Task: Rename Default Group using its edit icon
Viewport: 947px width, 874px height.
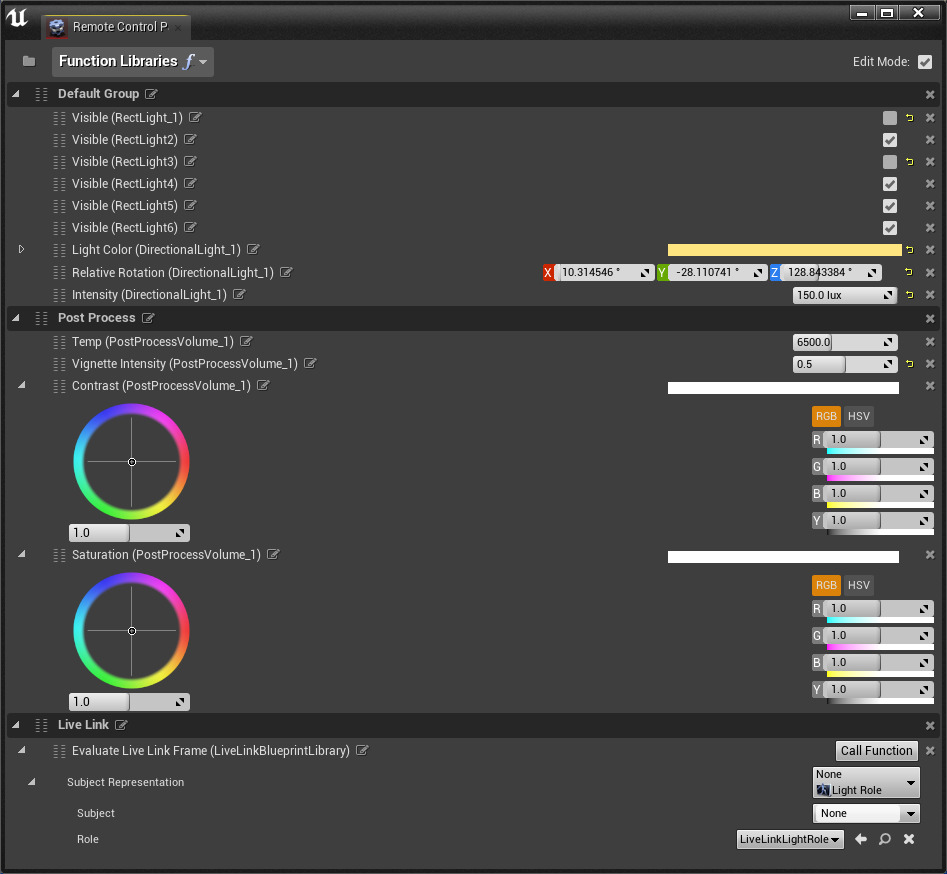Action: click(x=151, y=94)
